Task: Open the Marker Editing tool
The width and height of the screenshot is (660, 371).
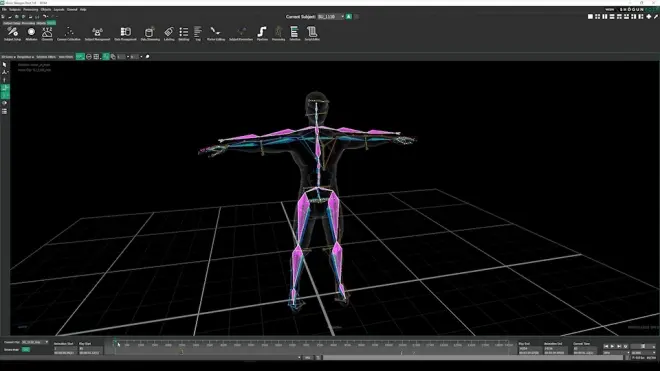Action: (x=216, y=34)
